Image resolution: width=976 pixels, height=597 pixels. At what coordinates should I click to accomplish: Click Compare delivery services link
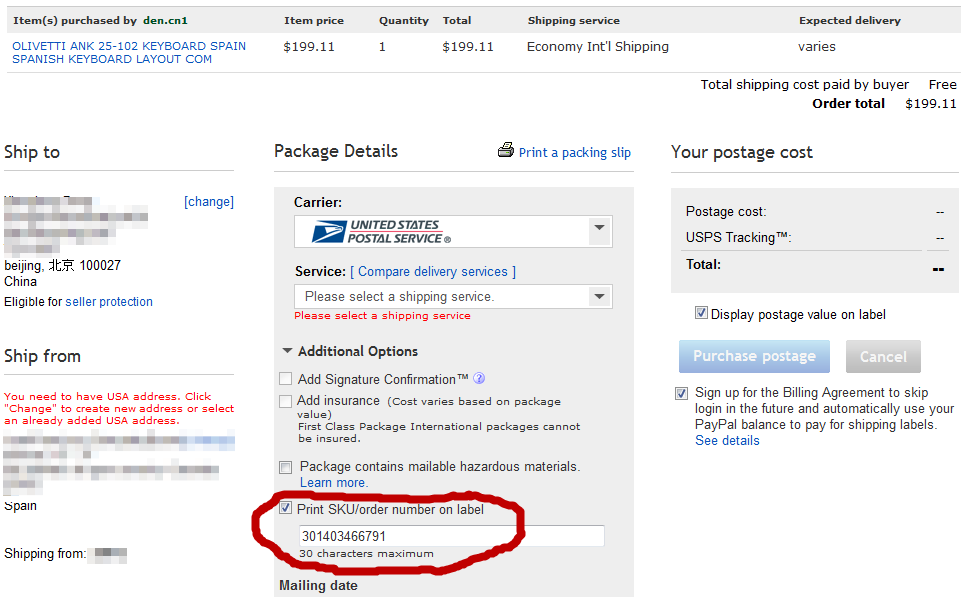[433, 271]
